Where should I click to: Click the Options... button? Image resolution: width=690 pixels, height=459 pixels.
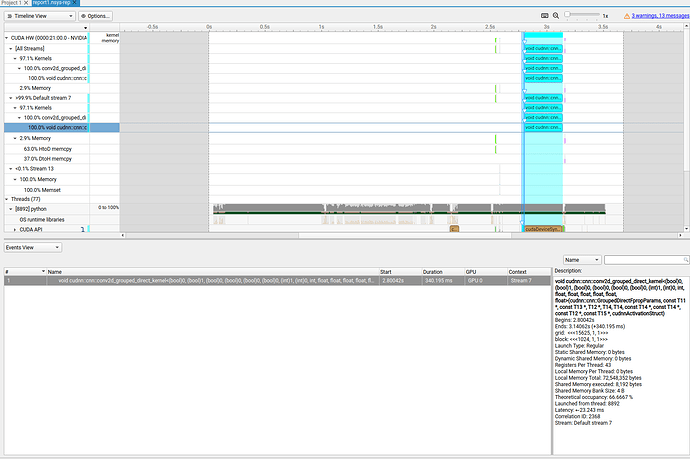tap(96, 16)
